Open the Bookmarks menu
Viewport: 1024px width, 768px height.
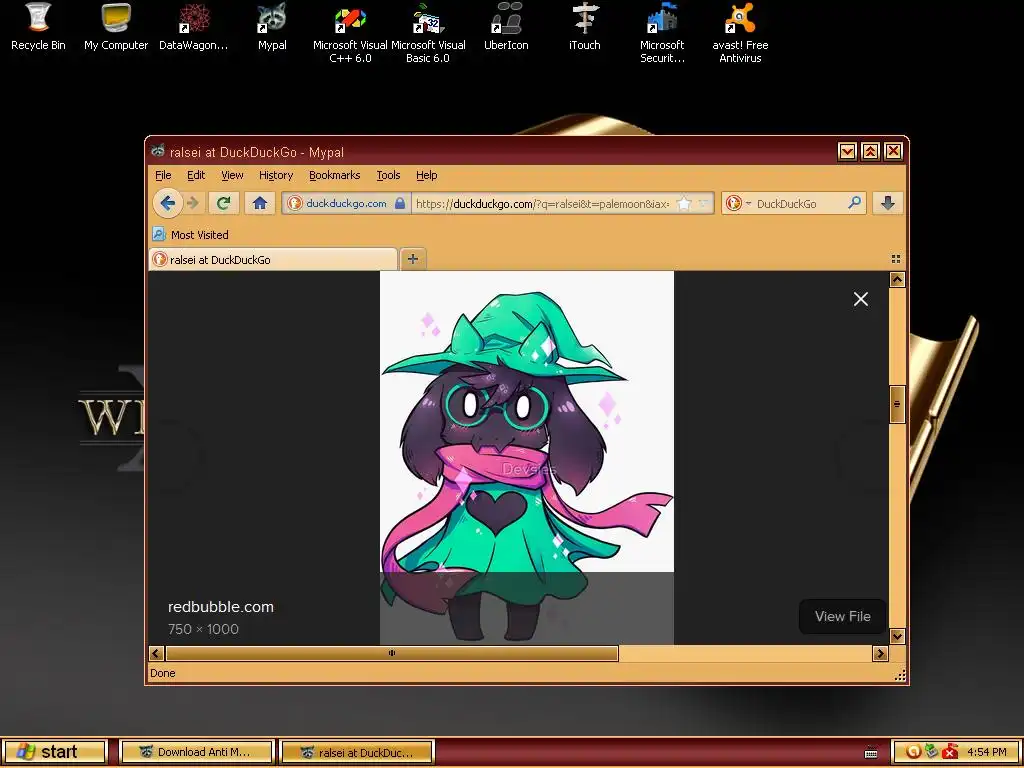point(334,175)
